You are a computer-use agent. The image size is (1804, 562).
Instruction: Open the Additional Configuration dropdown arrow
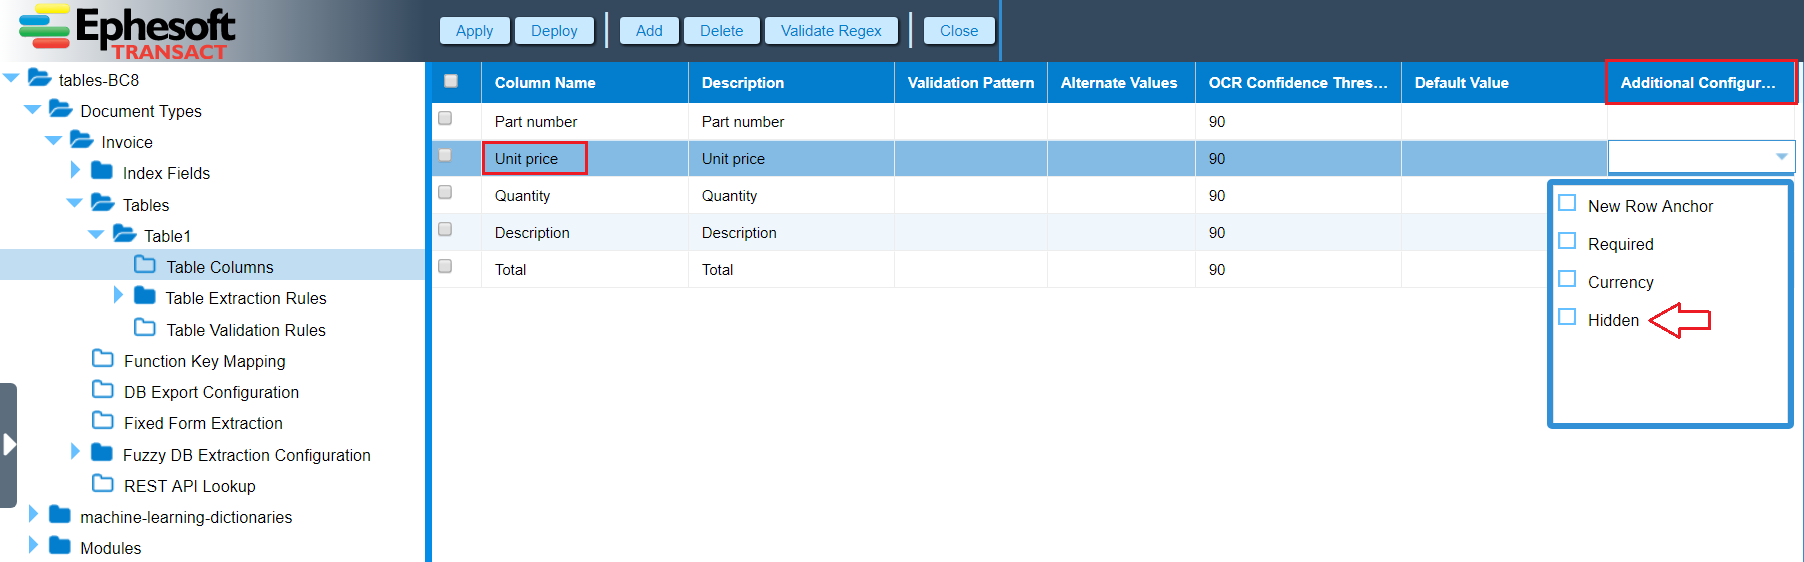1781,157
